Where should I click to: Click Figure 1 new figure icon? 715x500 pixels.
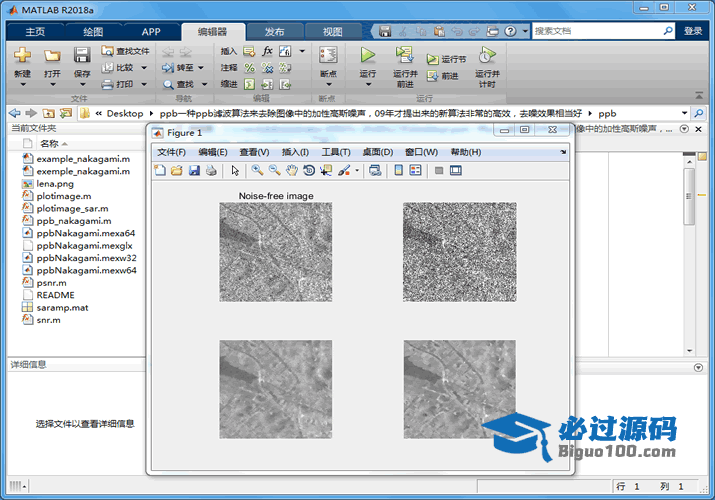point(160,170)
